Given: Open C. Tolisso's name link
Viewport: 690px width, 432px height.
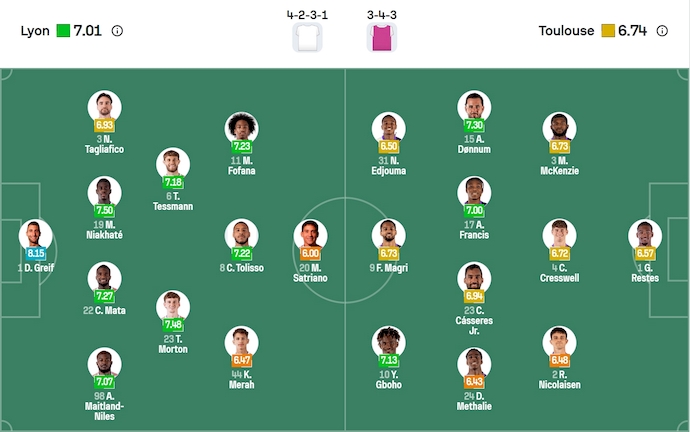Looking at the screenshot, I should pyautogui.click(x=241, y=267).
